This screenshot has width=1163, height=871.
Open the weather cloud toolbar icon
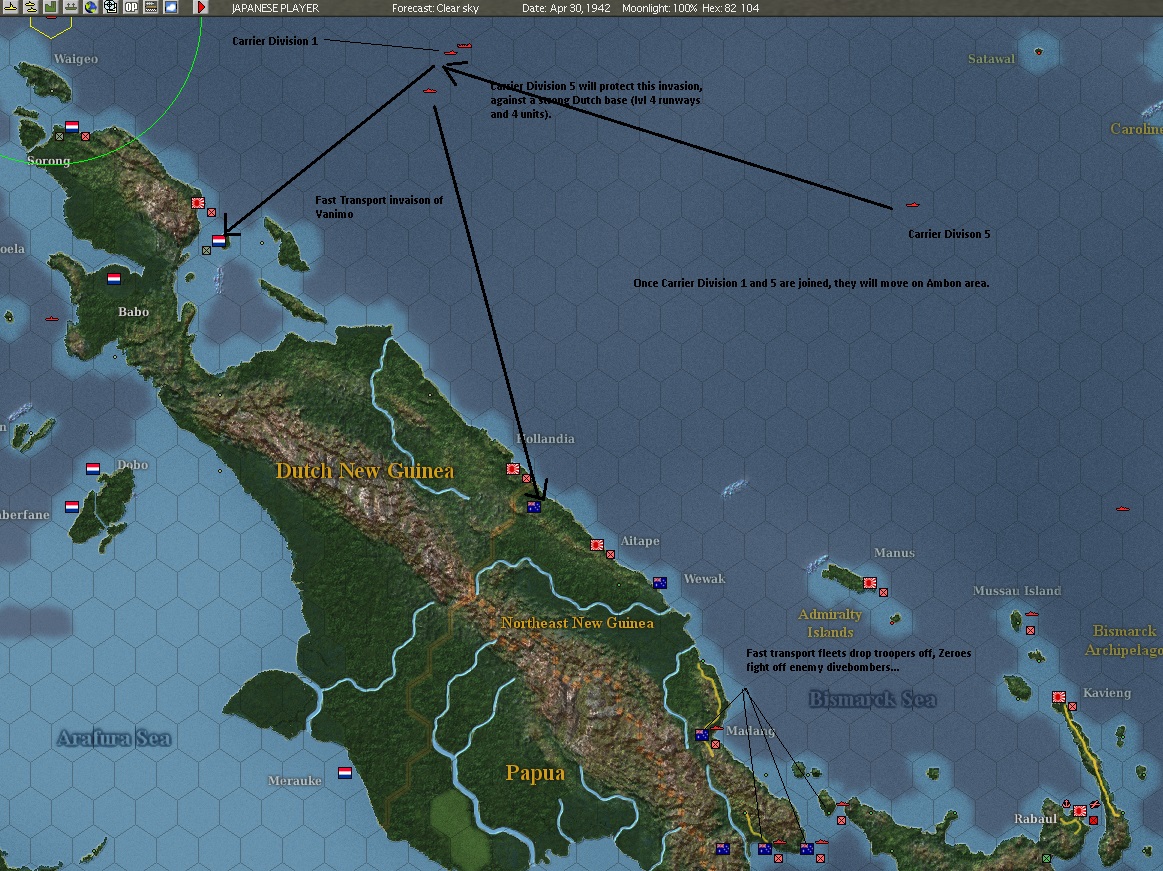pos(171,7)
